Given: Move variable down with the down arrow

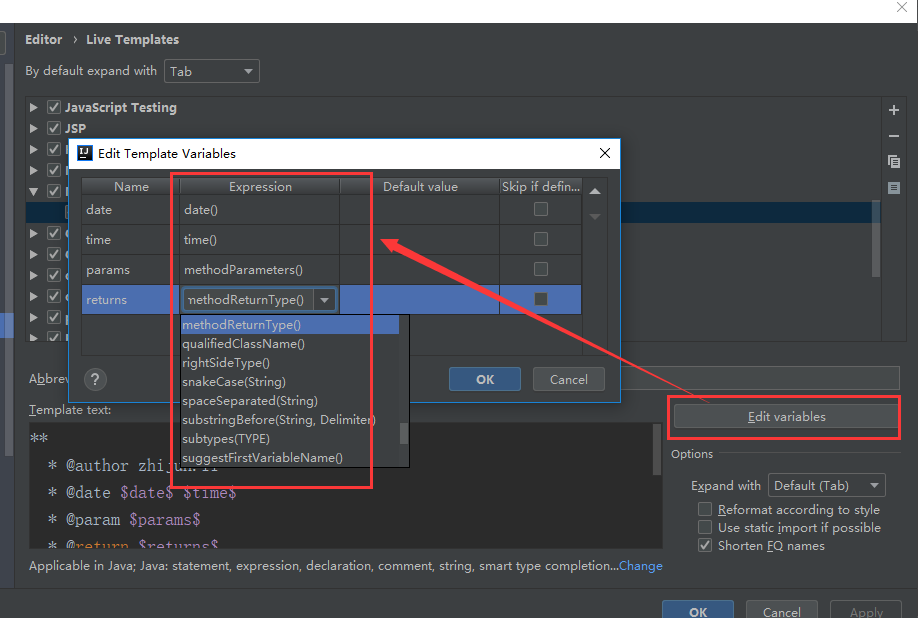Looking at the screenshot, I should (595, 217).
